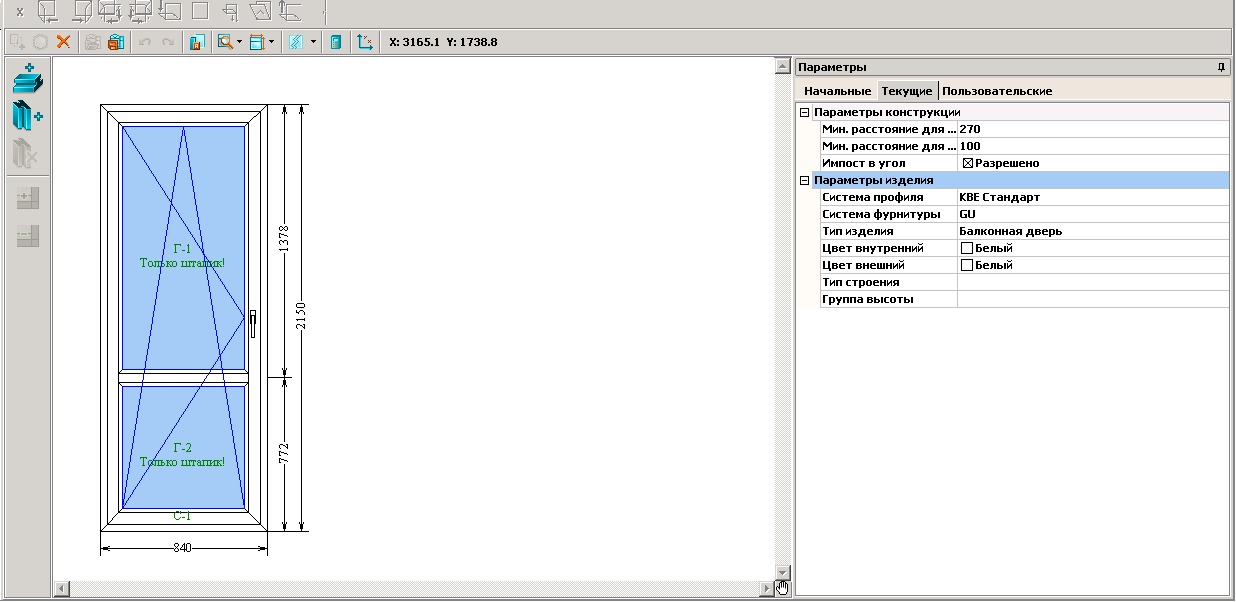Click the dimension display icon
Screen dimensions: 1236x602
[257, 42]
